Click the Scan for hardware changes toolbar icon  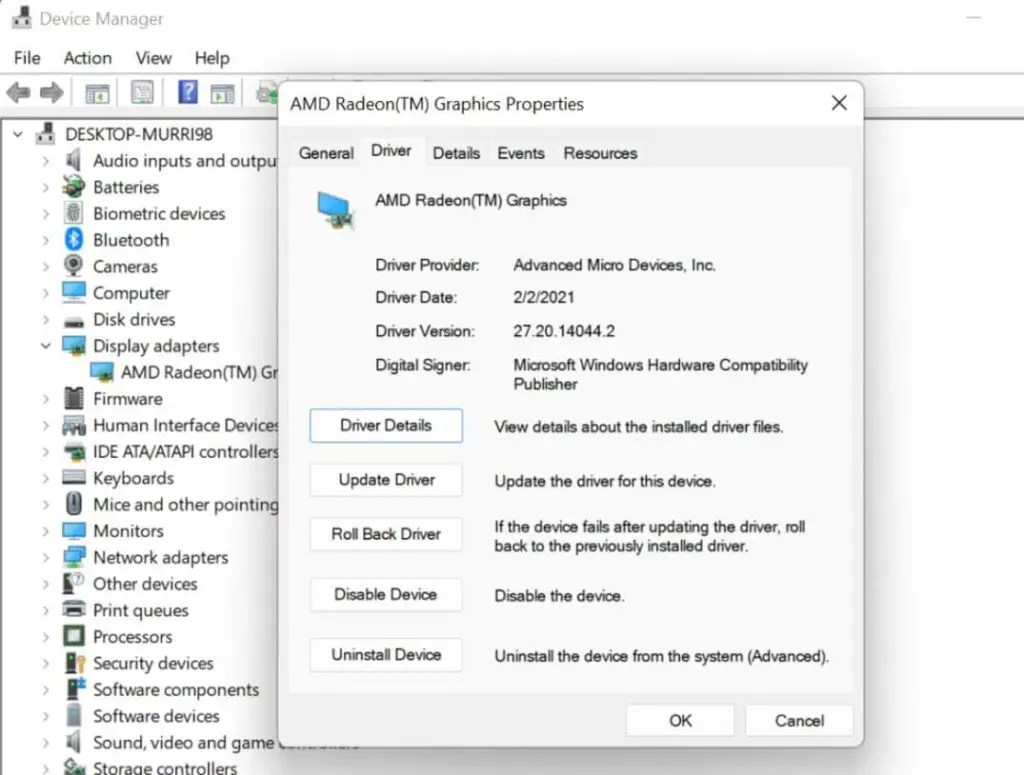266,91
